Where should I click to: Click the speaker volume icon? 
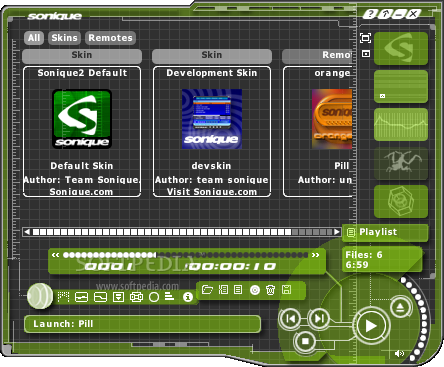pyautogui.click(x=399, y=353)
